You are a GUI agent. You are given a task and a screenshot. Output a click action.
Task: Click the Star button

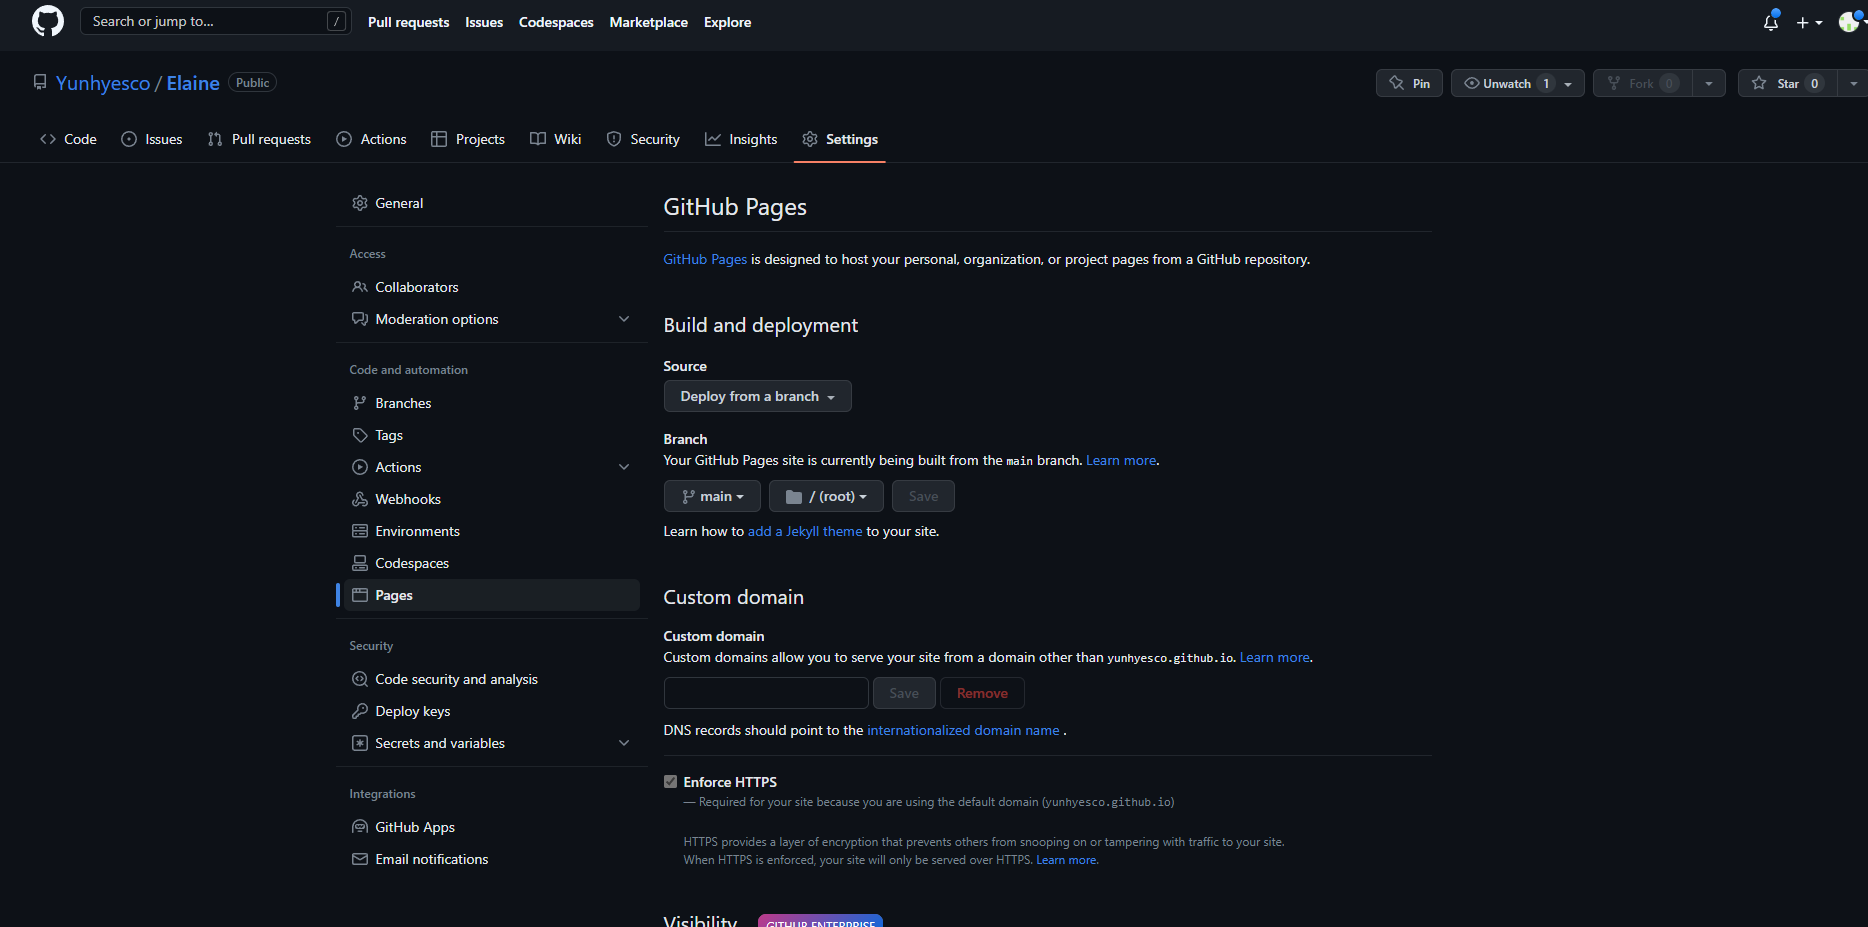pyautogui.click(x=1787, y=83)
